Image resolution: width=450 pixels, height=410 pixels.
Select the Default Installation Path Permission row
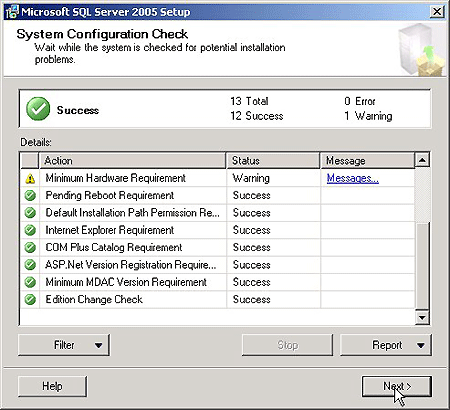click(x=217, y=213)
